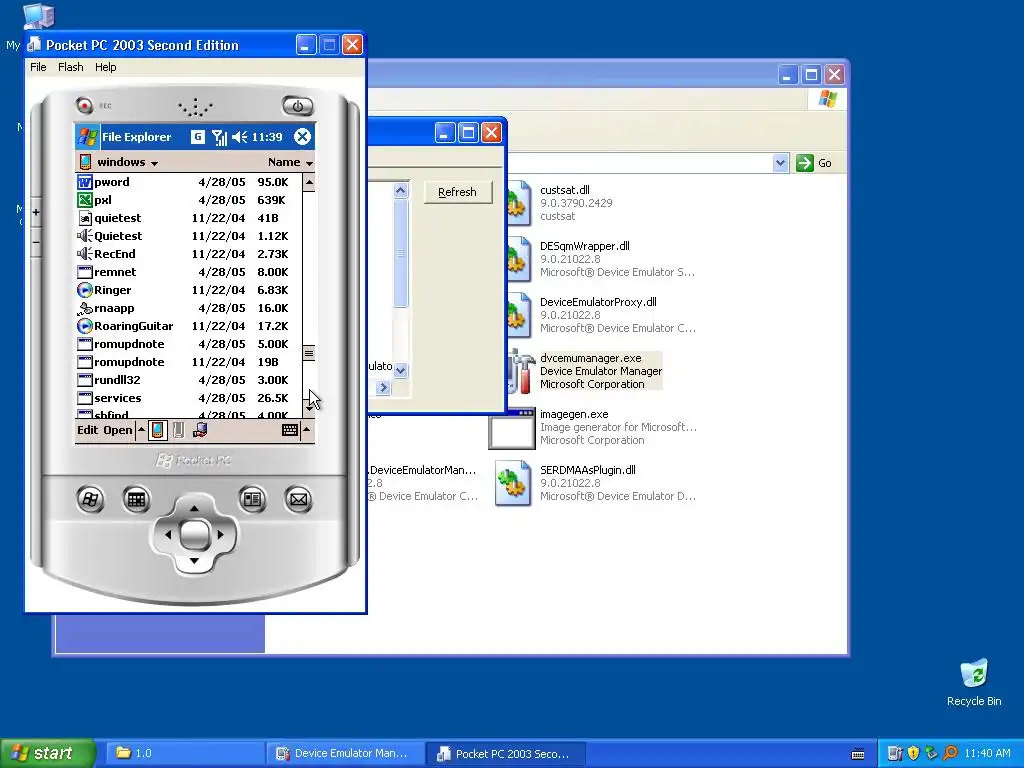
Task: Select the Quietest sound file icon
Action: tap(85, 236)
